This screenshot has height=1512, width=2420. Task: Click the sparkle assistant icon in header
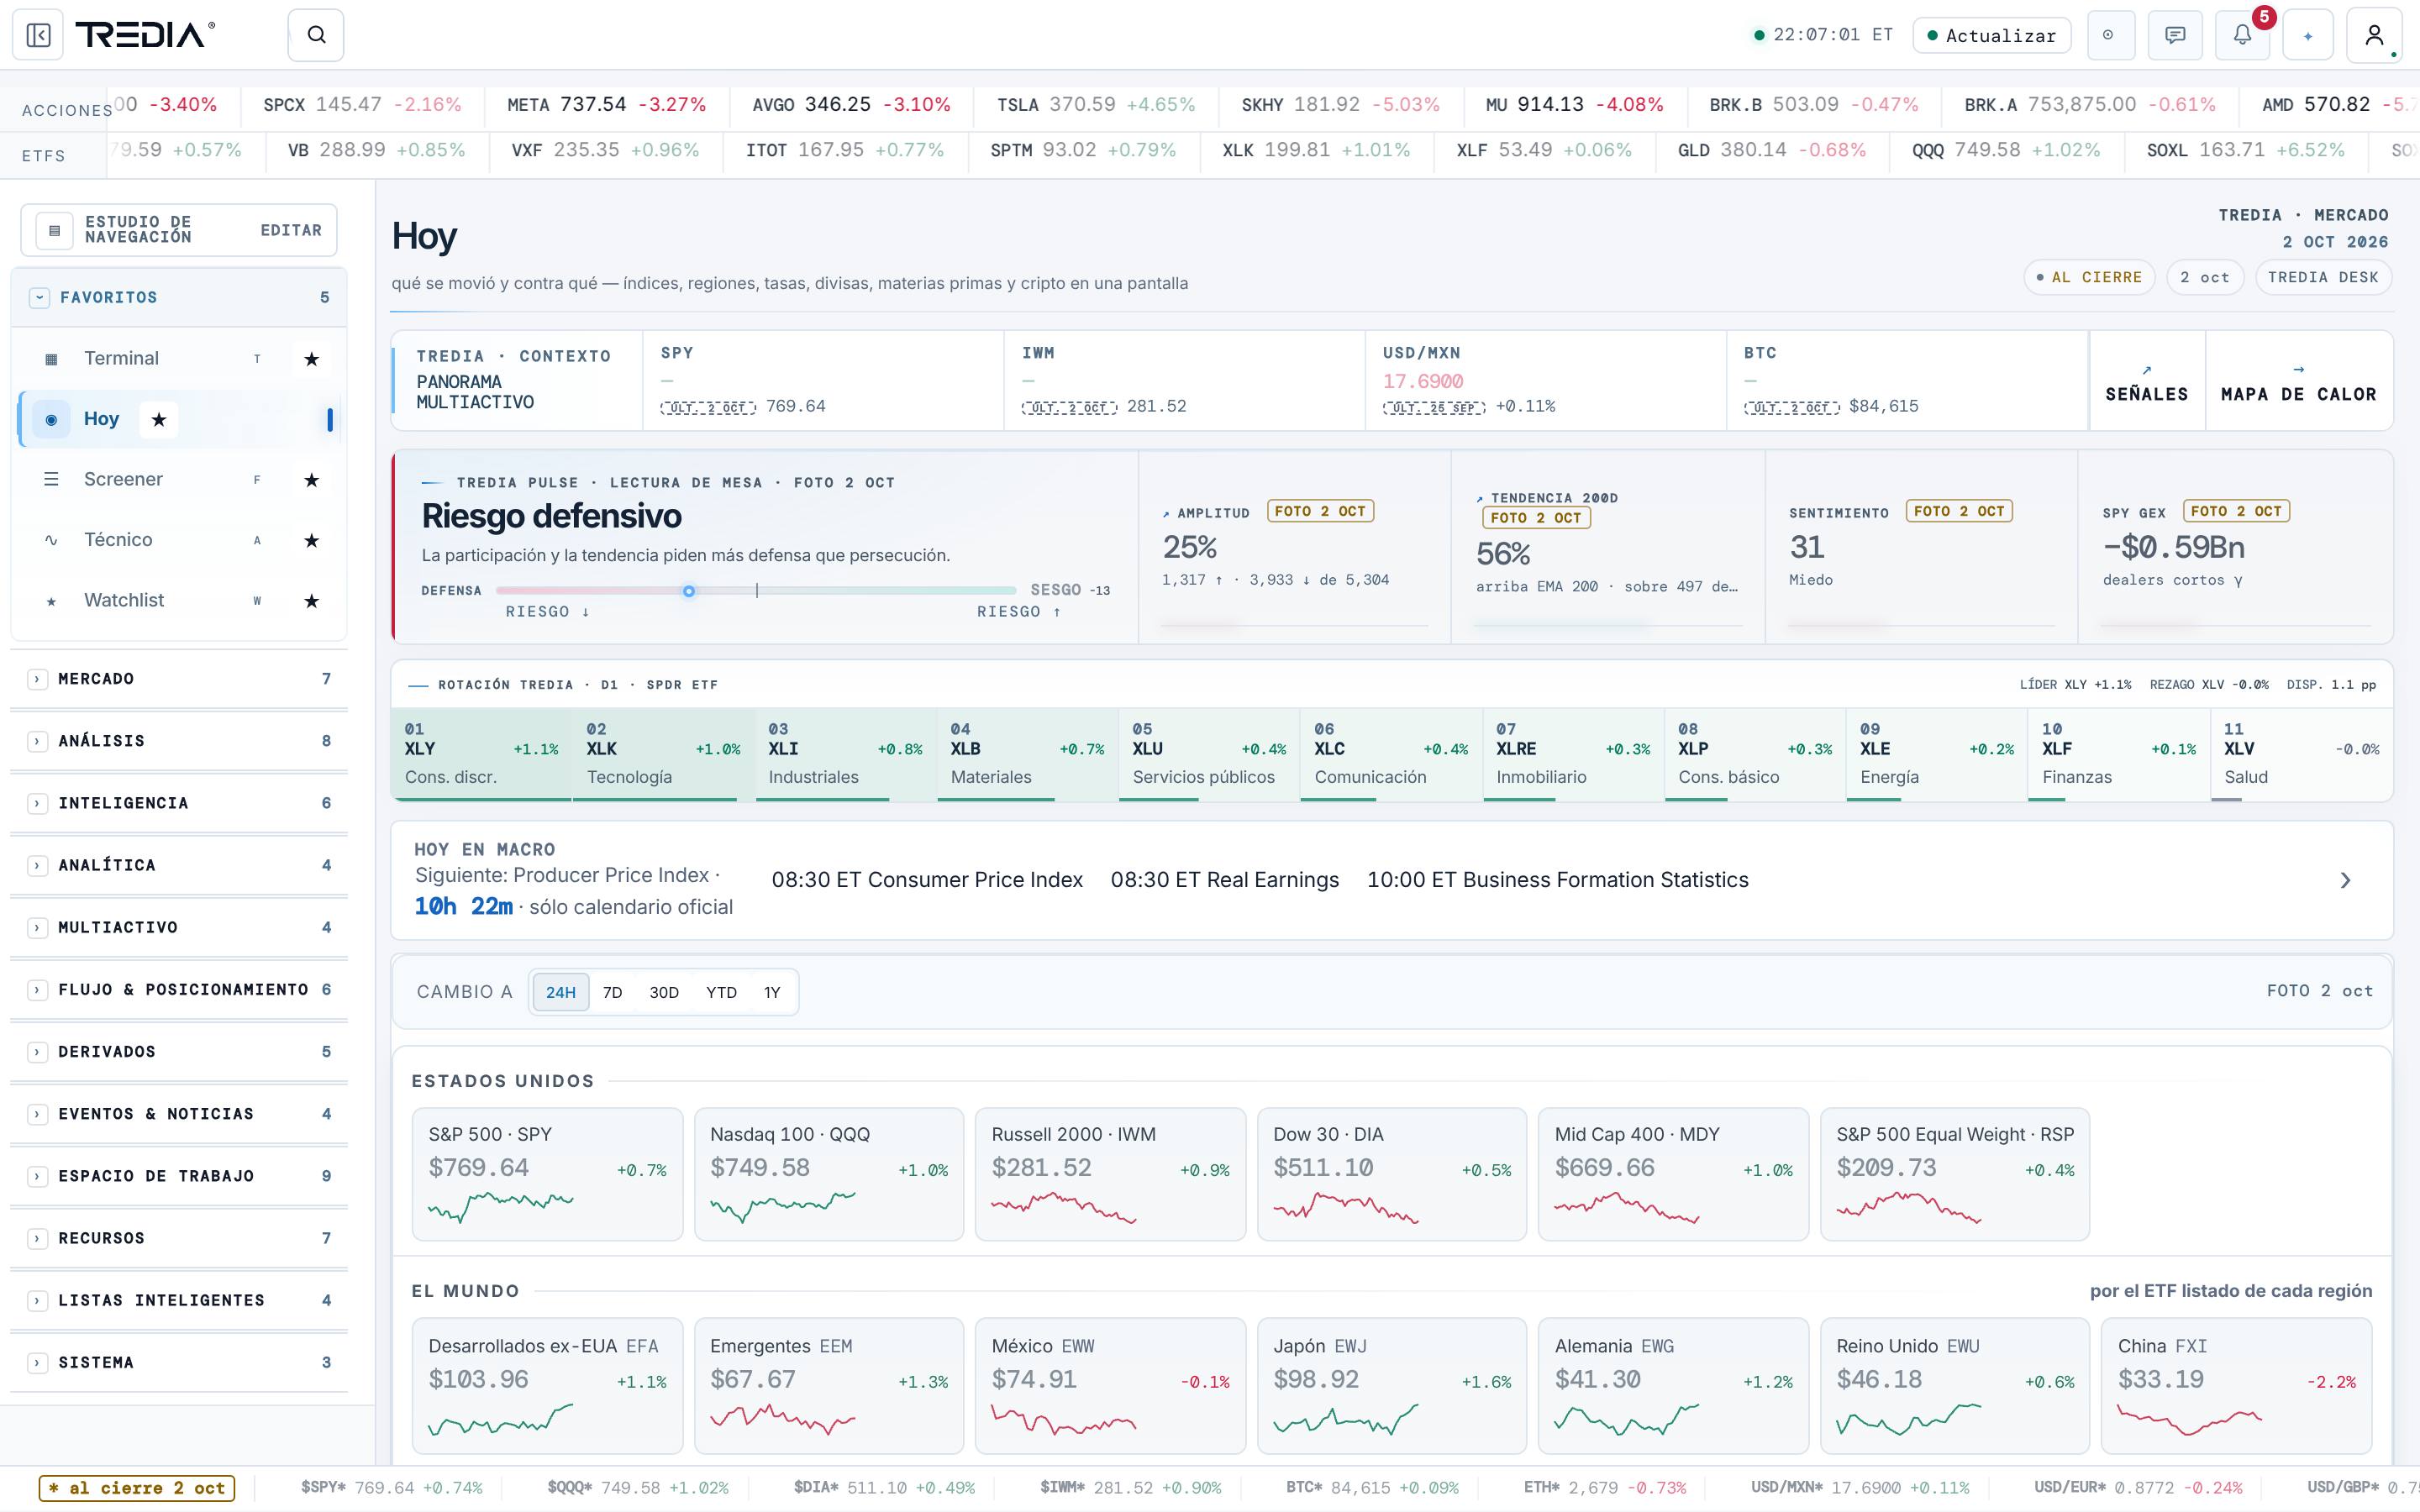(2308, 35)
